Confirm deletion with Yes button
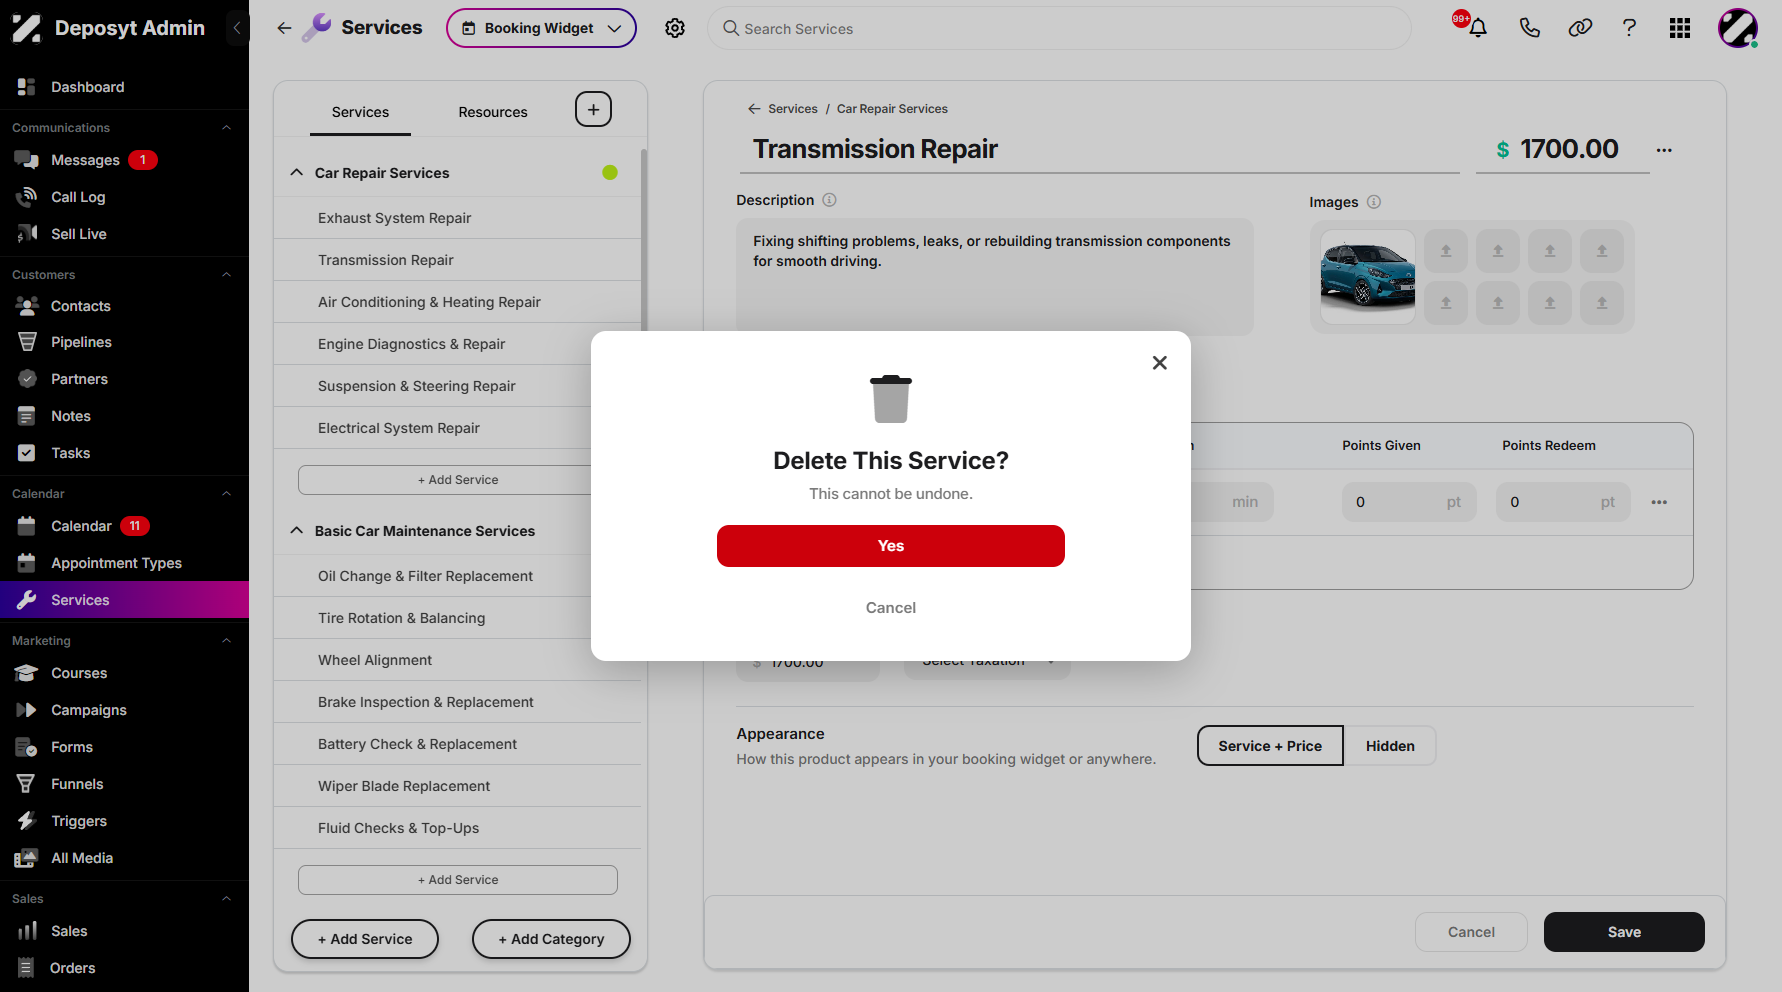The image size is (1782, 992). (891, 546)
